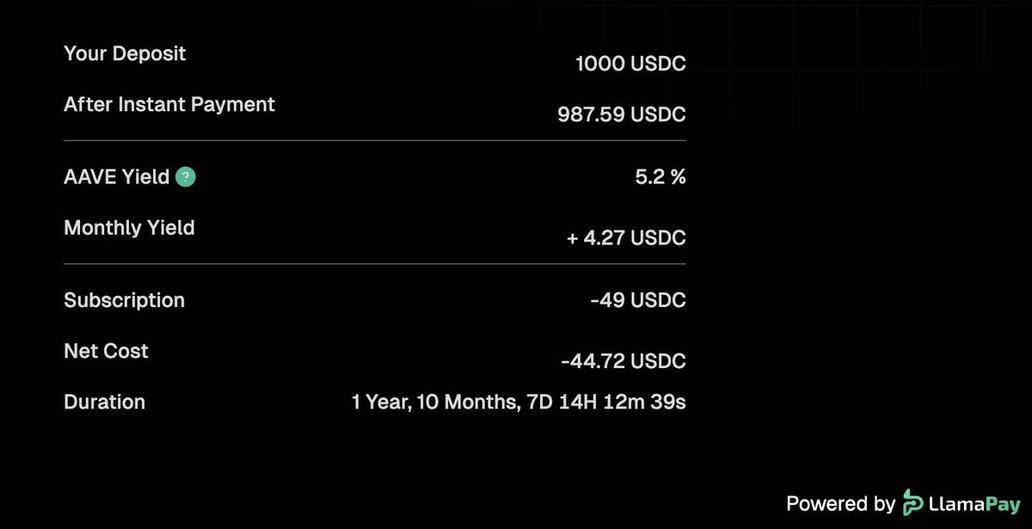Click the "Subscription" label

(124, 300)
